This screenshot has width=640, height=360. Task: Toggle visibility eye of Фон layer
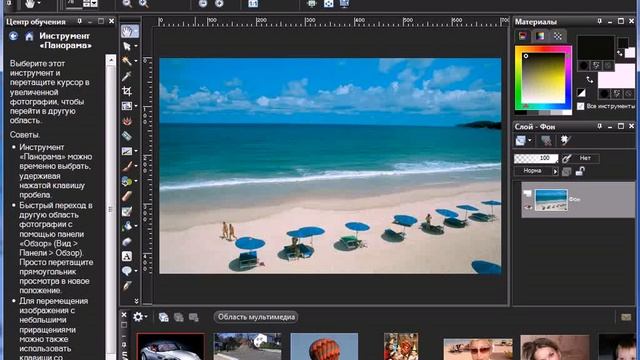pyautogui.click(x=528, y=207)
